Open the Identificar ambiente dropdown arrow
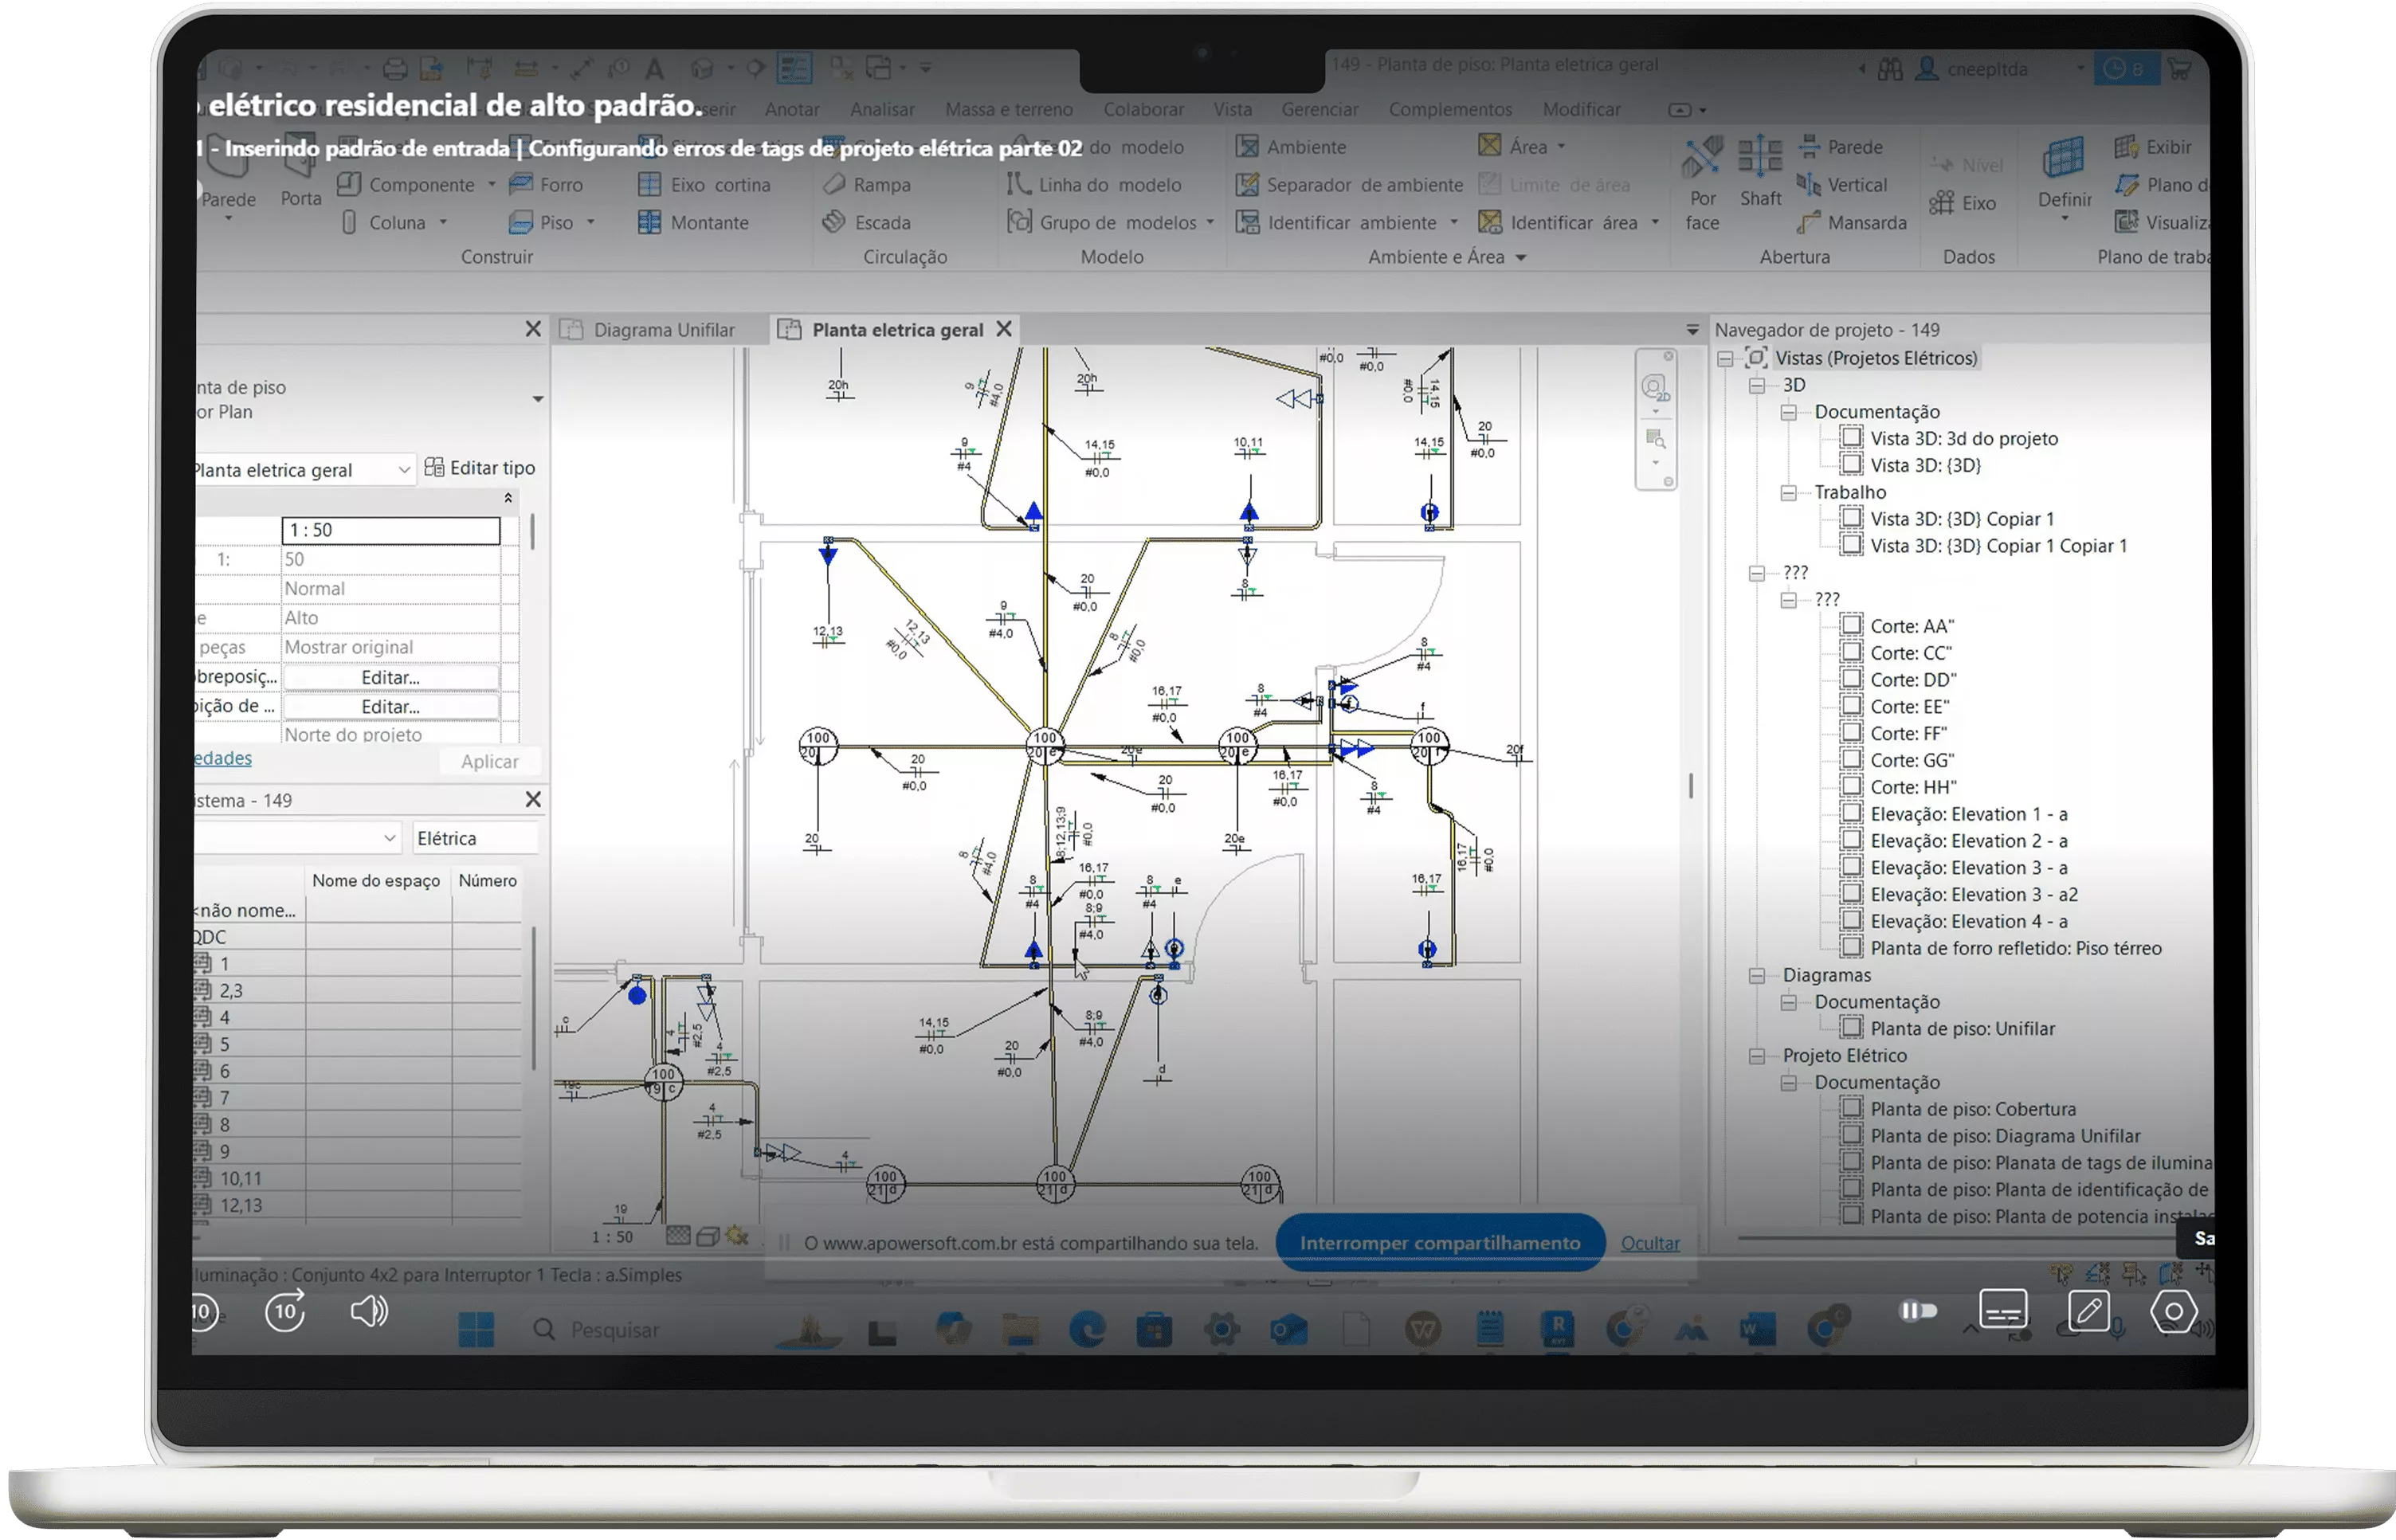This screenshot has height=1540, width=2396. (x=1454, y=223)
